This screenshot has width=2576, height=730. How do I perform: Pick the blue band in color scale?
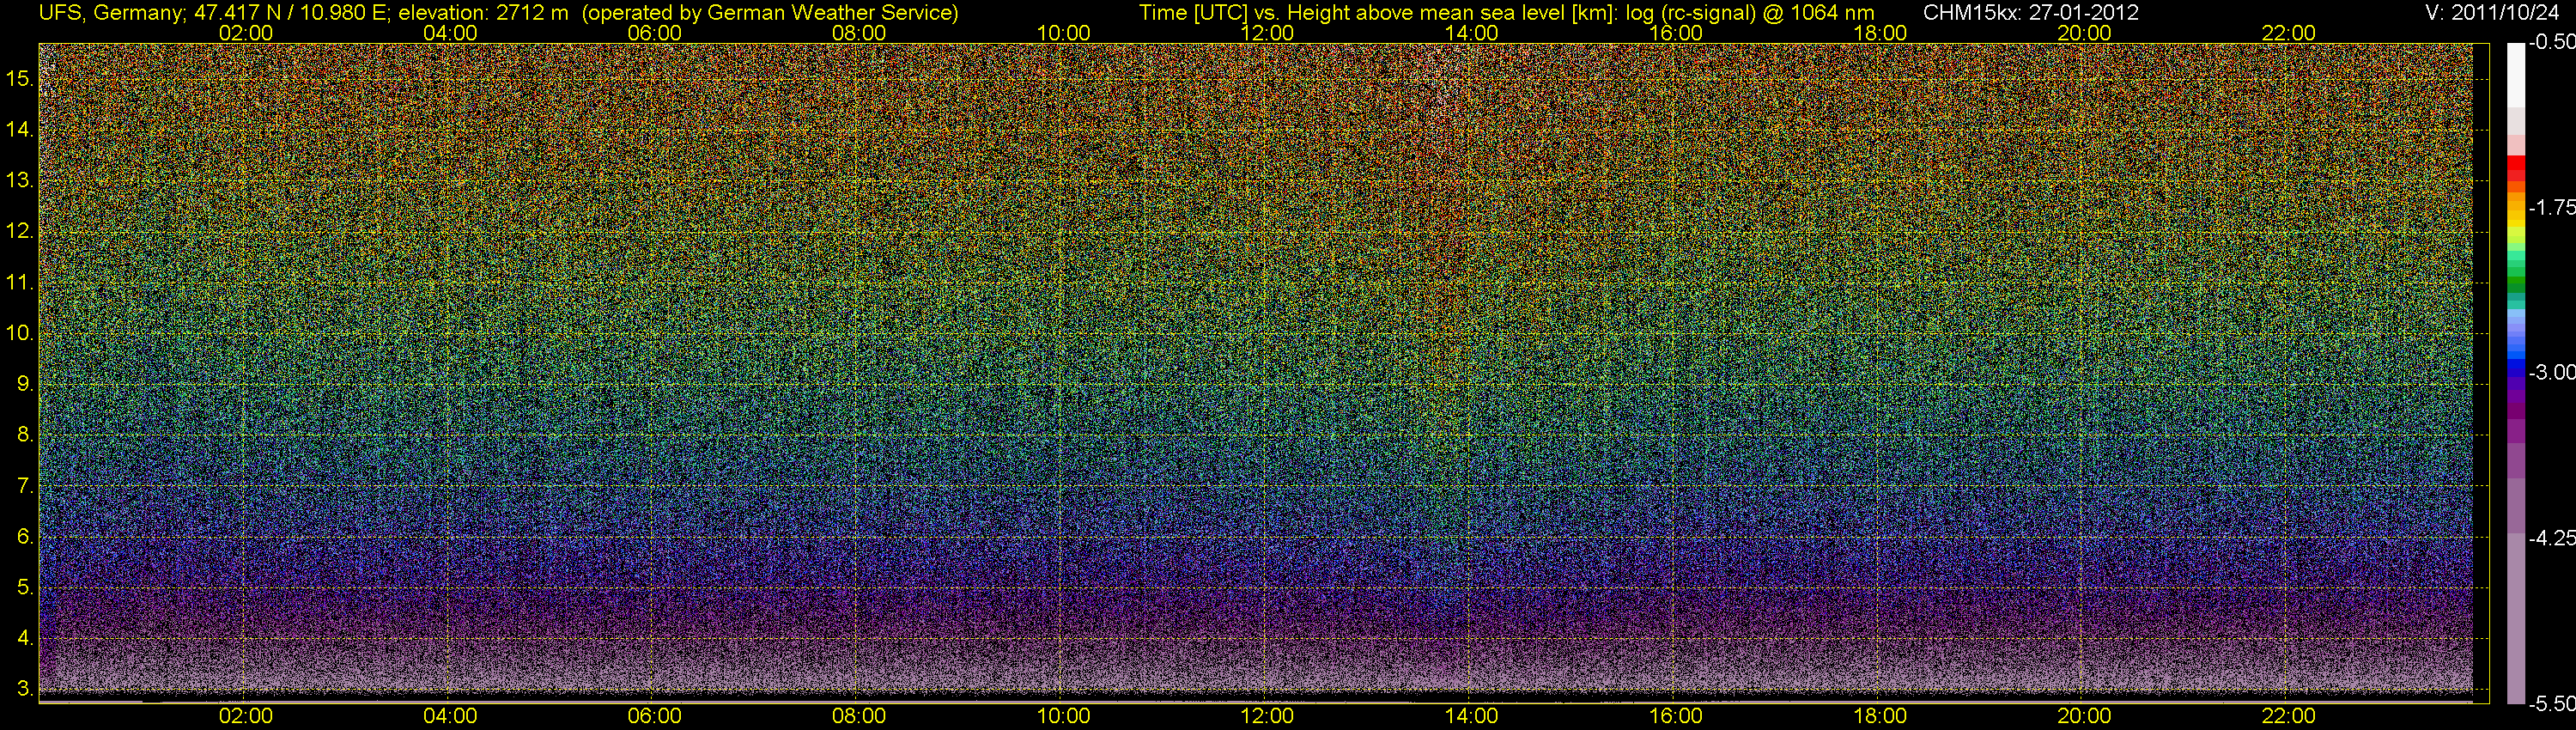point(2516,368)
